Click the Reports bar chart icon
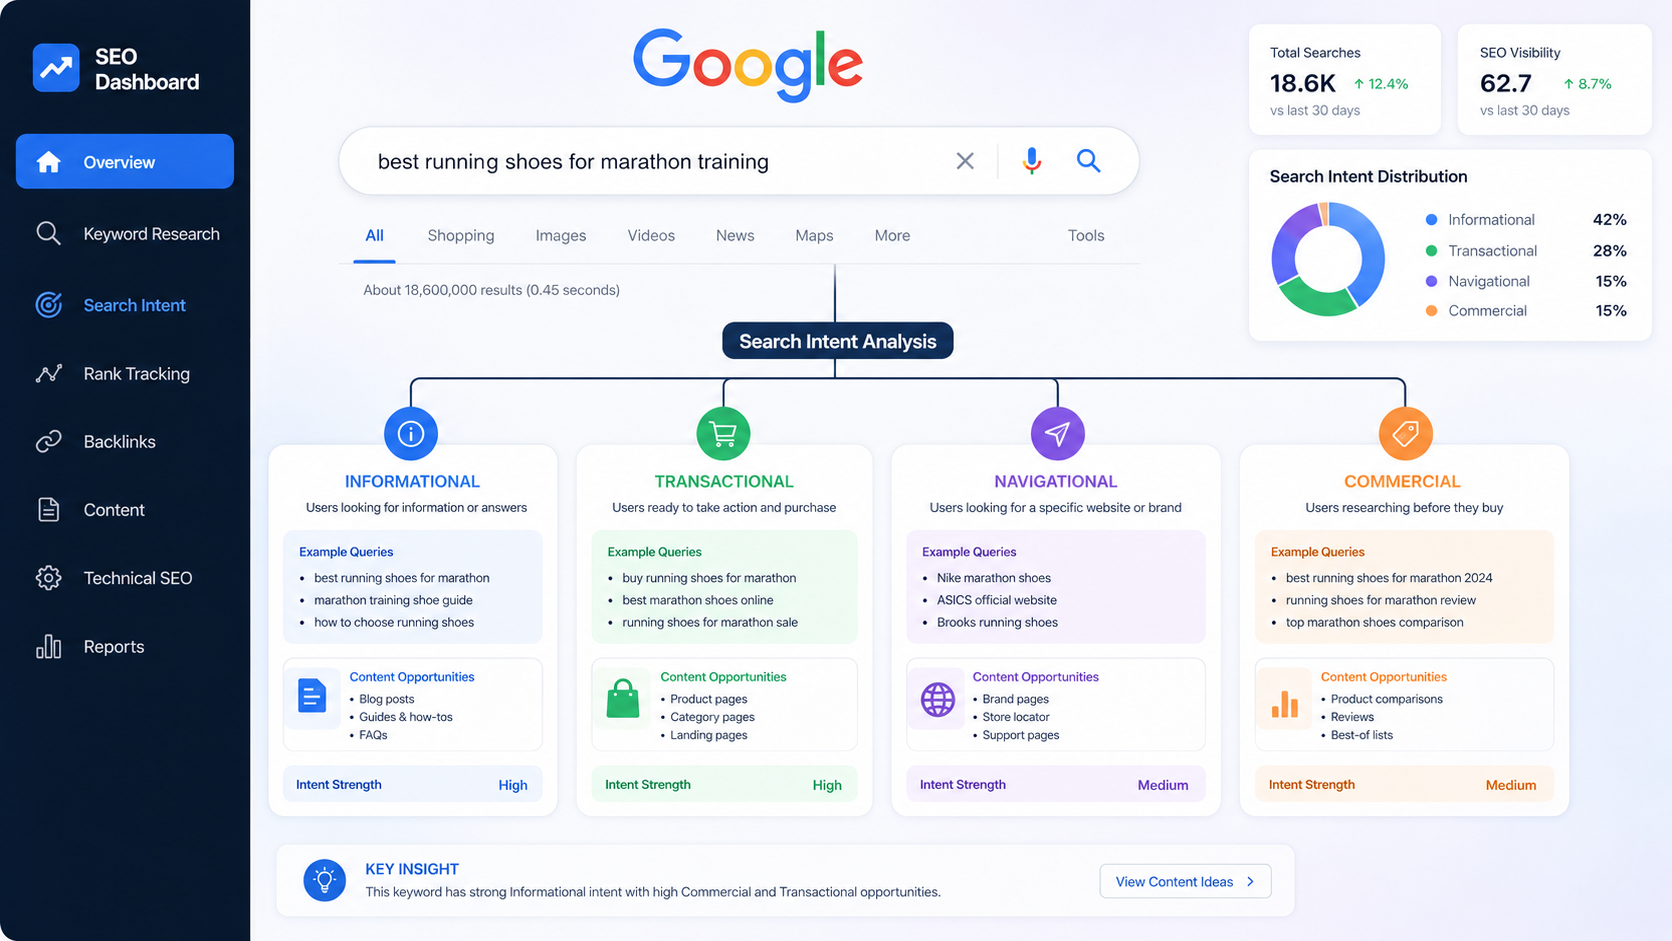The image size is (1672, 941). point(48,646)
